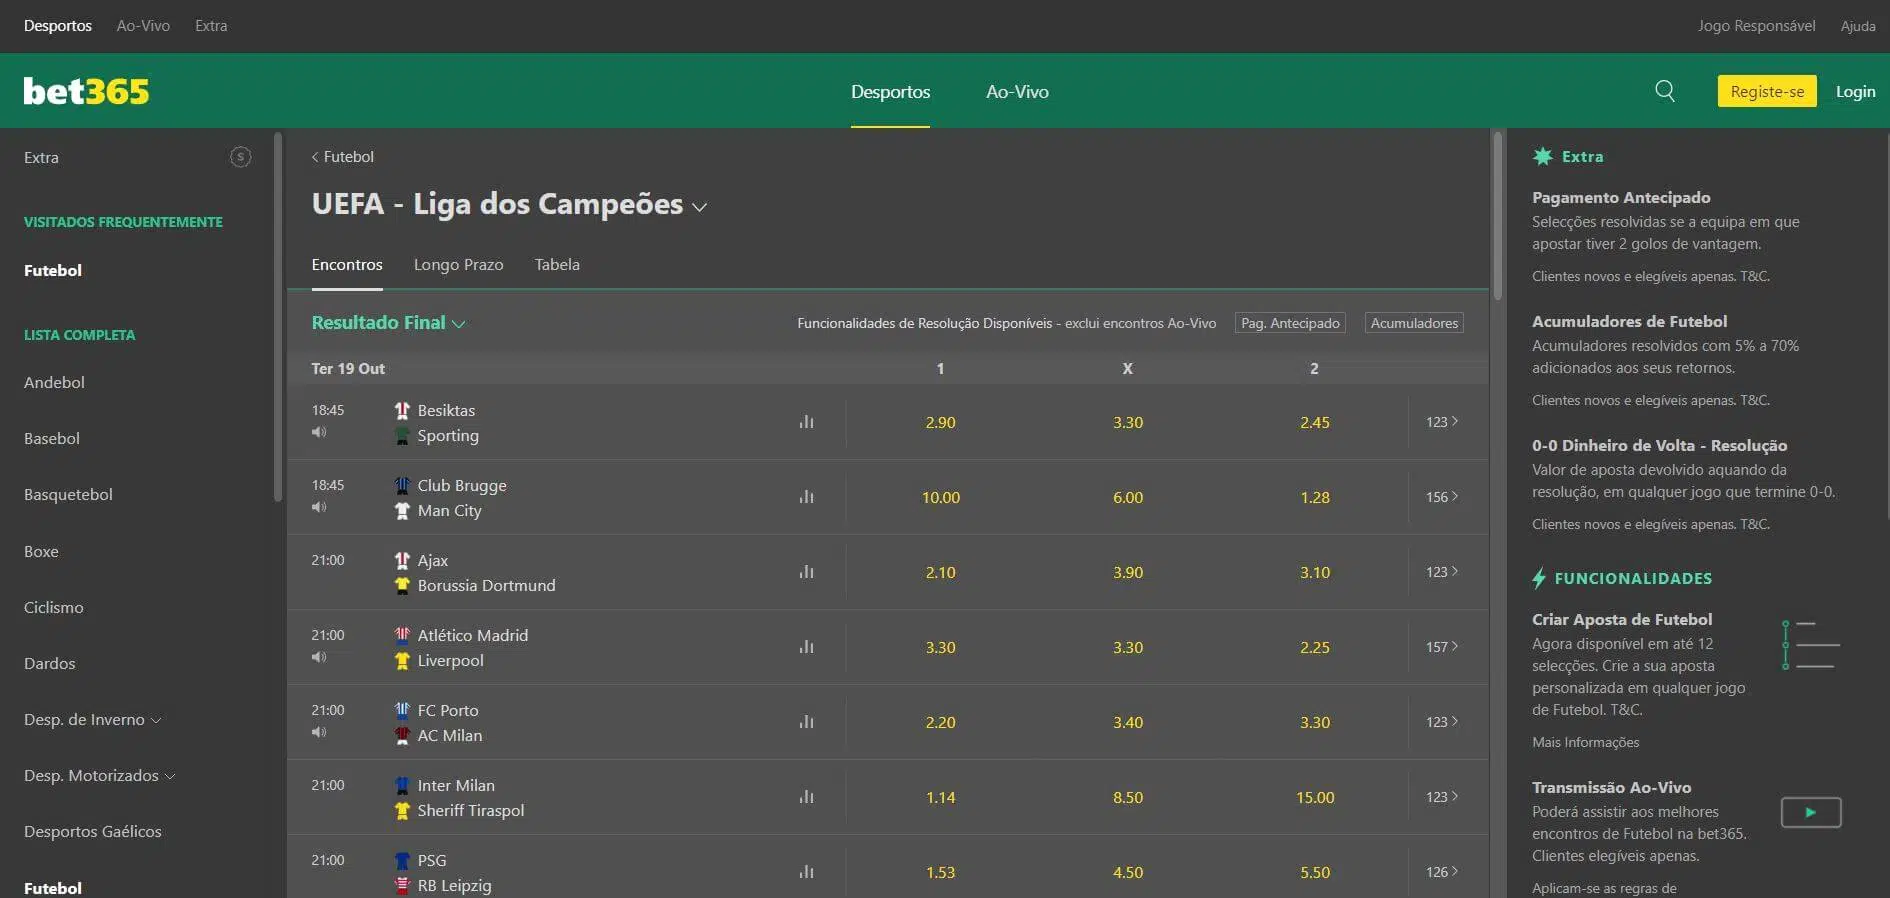Image resolution: width=1890 pixels, height=898 pixels.
Task: Click the left sidebar scrollbar
Action: pyautogui.click(x=278, y=317)
